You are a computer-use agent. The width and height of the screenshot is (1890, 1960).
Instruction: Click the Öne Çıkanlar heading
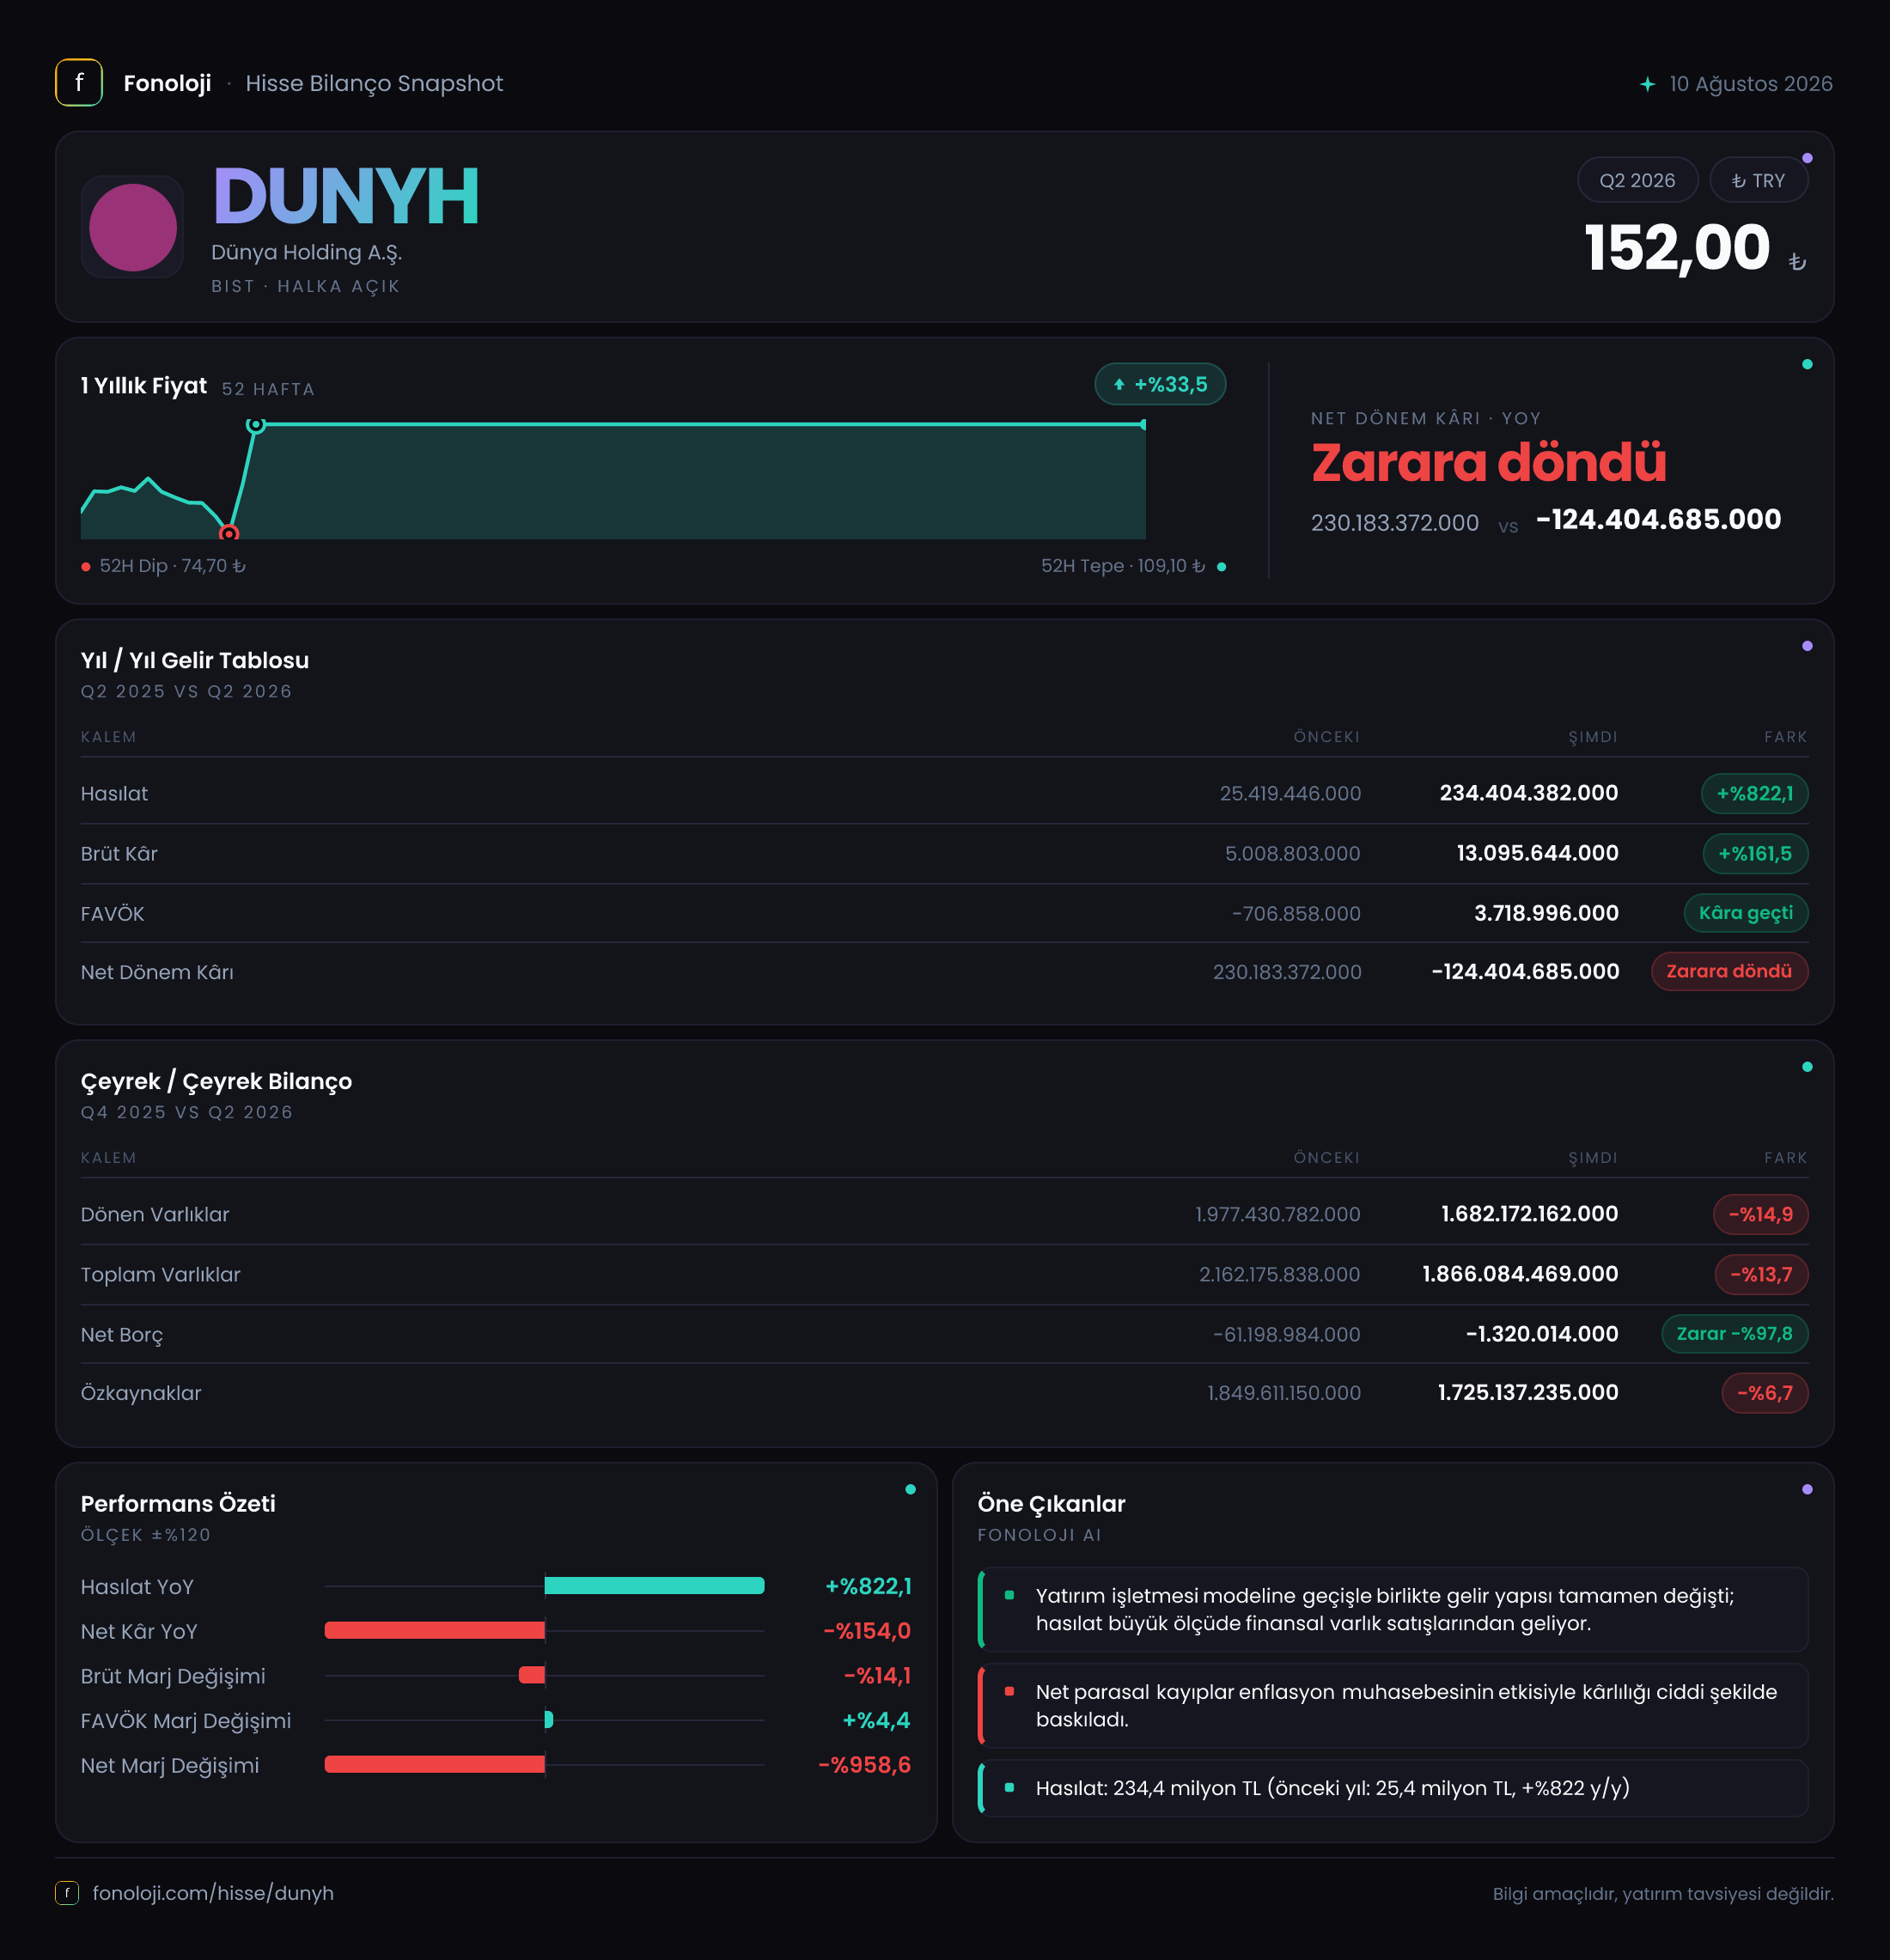click(x=1051, y=1504)
